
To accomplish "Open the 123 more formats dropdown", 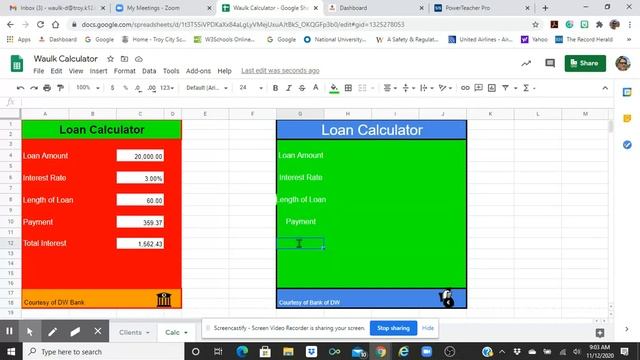I will click(167, 88).
